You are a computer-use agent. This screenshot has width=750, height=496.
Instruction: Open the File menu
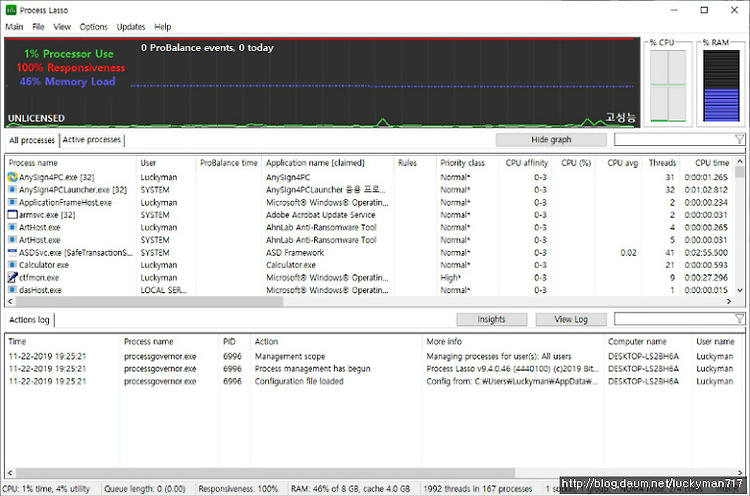coord(38,27)
